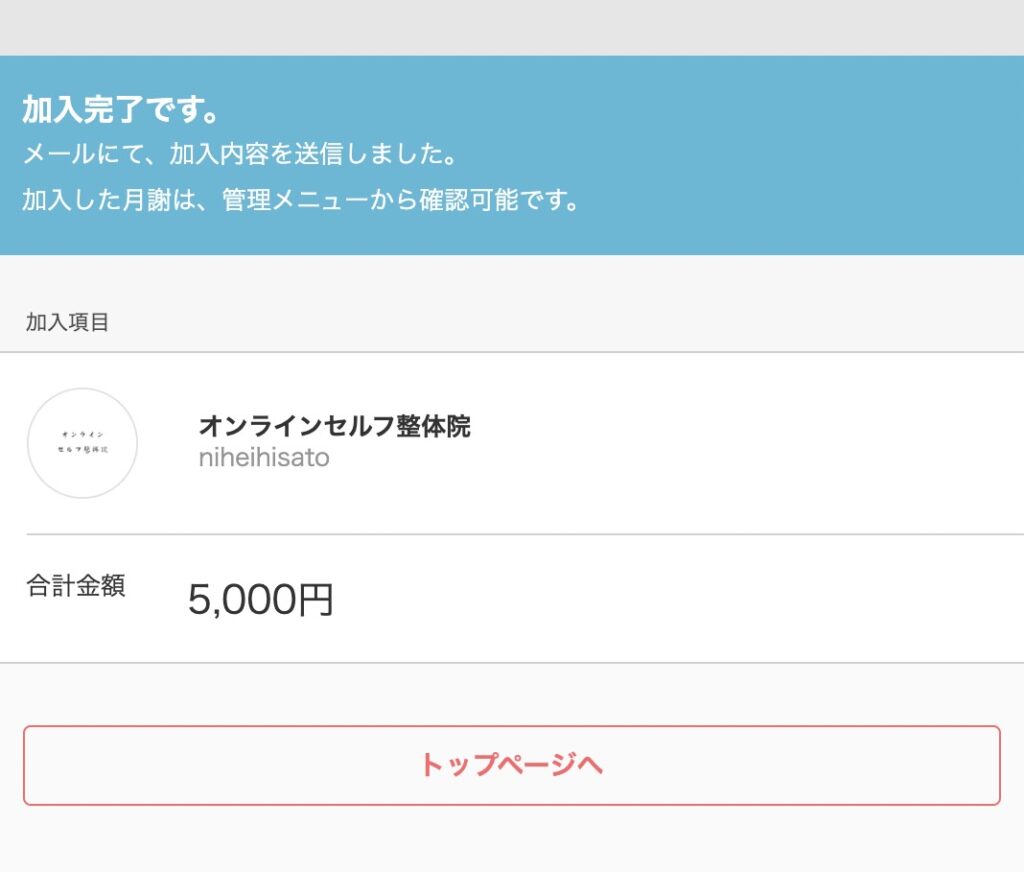The width and height of the screenshot is (1024, 872).
Task: Click the 加入項目 section header
Action: [x=67, y=322]
